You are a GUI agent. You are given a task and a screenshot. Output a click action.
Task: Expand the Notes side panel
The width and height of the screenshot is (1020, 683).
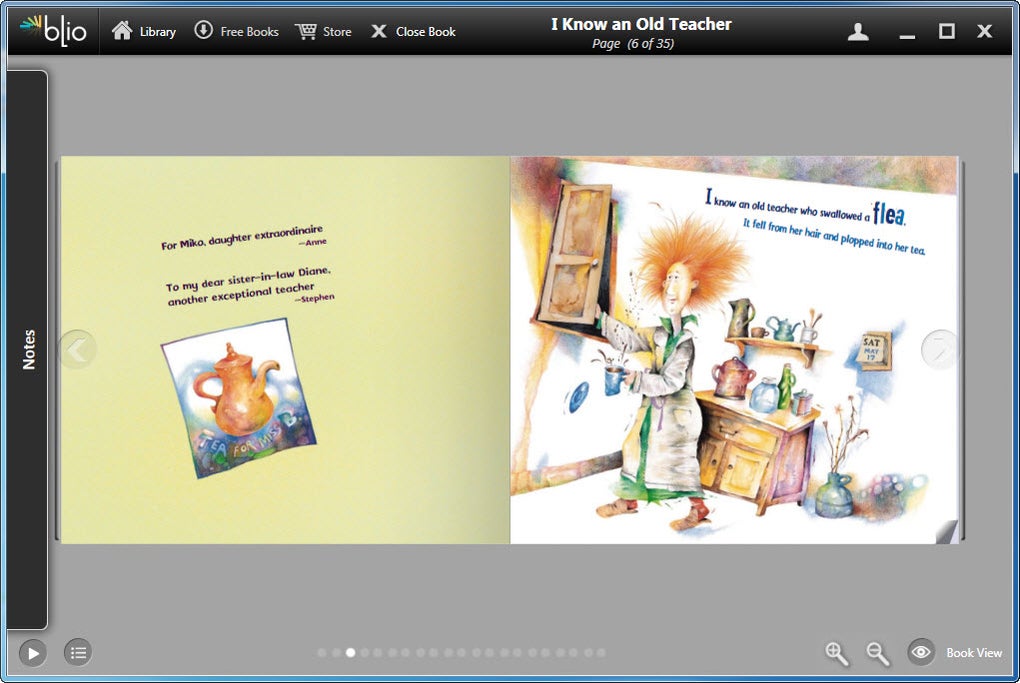click(x=27, y=349)
